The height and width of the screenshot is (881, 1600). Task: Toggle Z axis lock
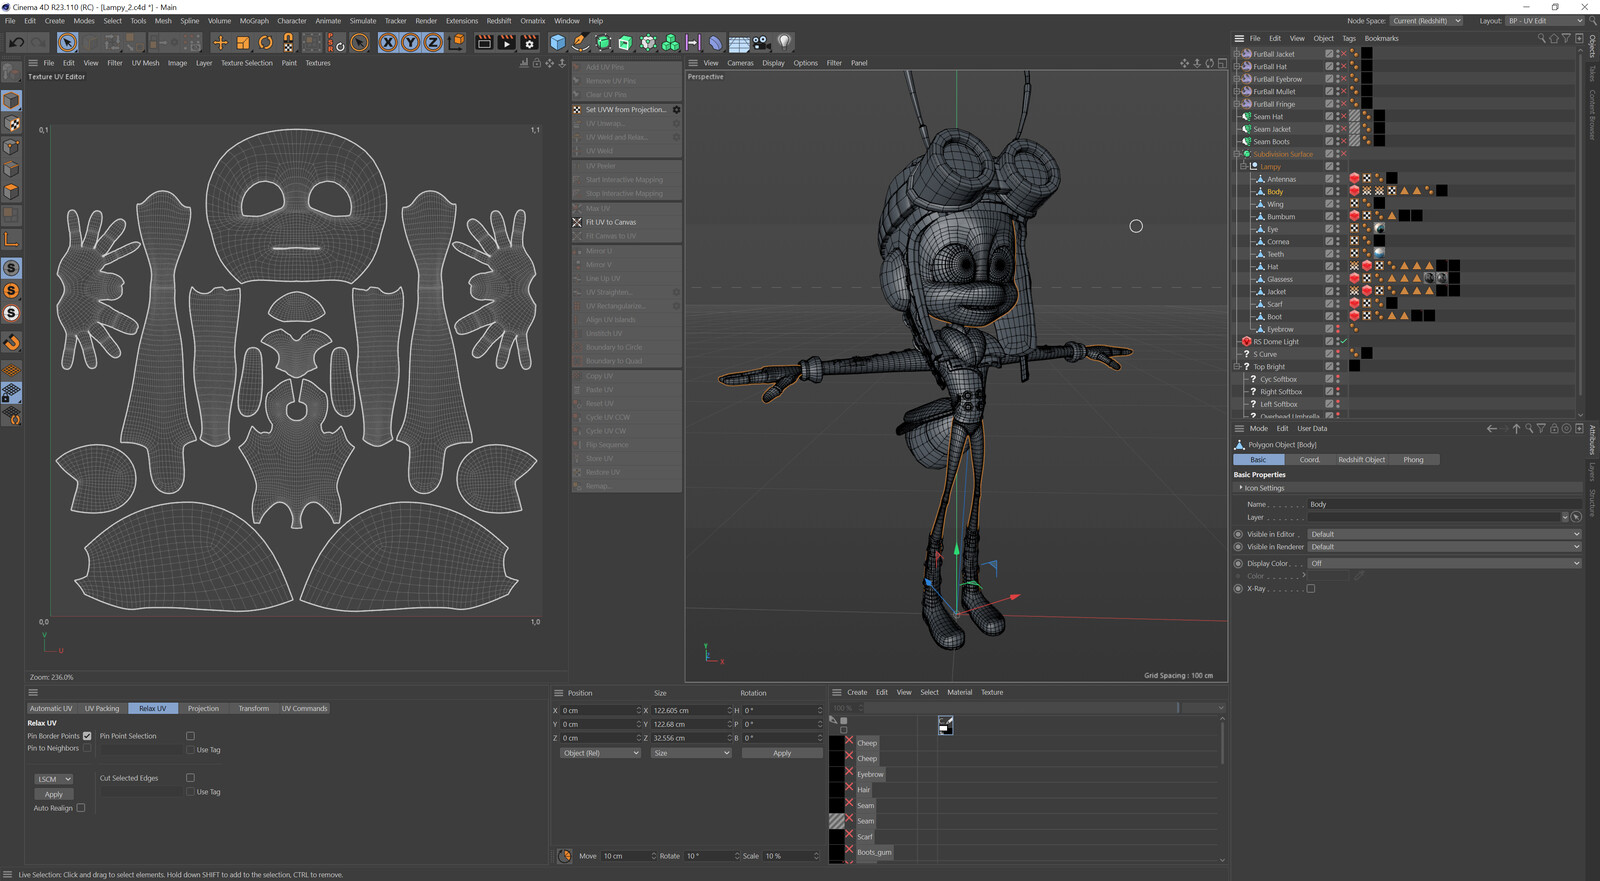tap(432, 42)
